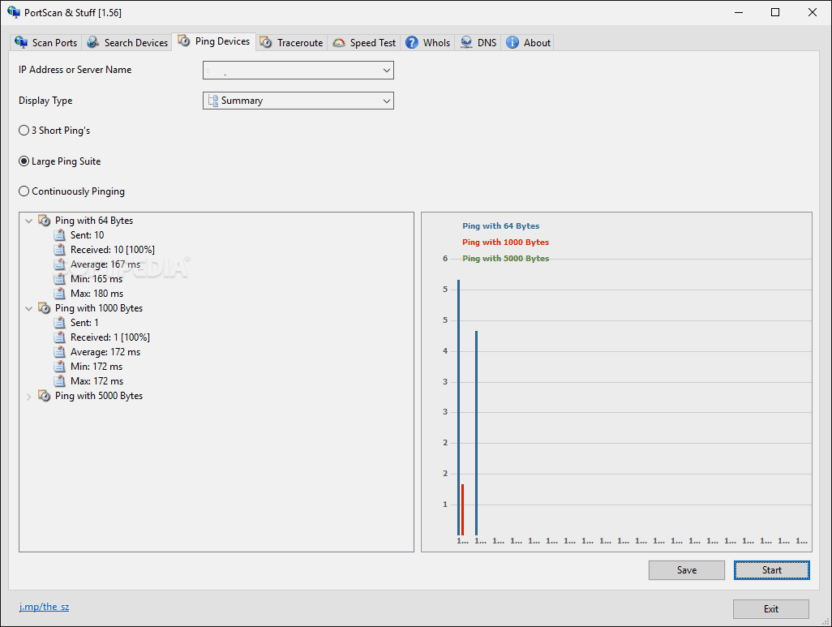Open the j.mp/the_sz link
The image size is (832, 627).
44,607
